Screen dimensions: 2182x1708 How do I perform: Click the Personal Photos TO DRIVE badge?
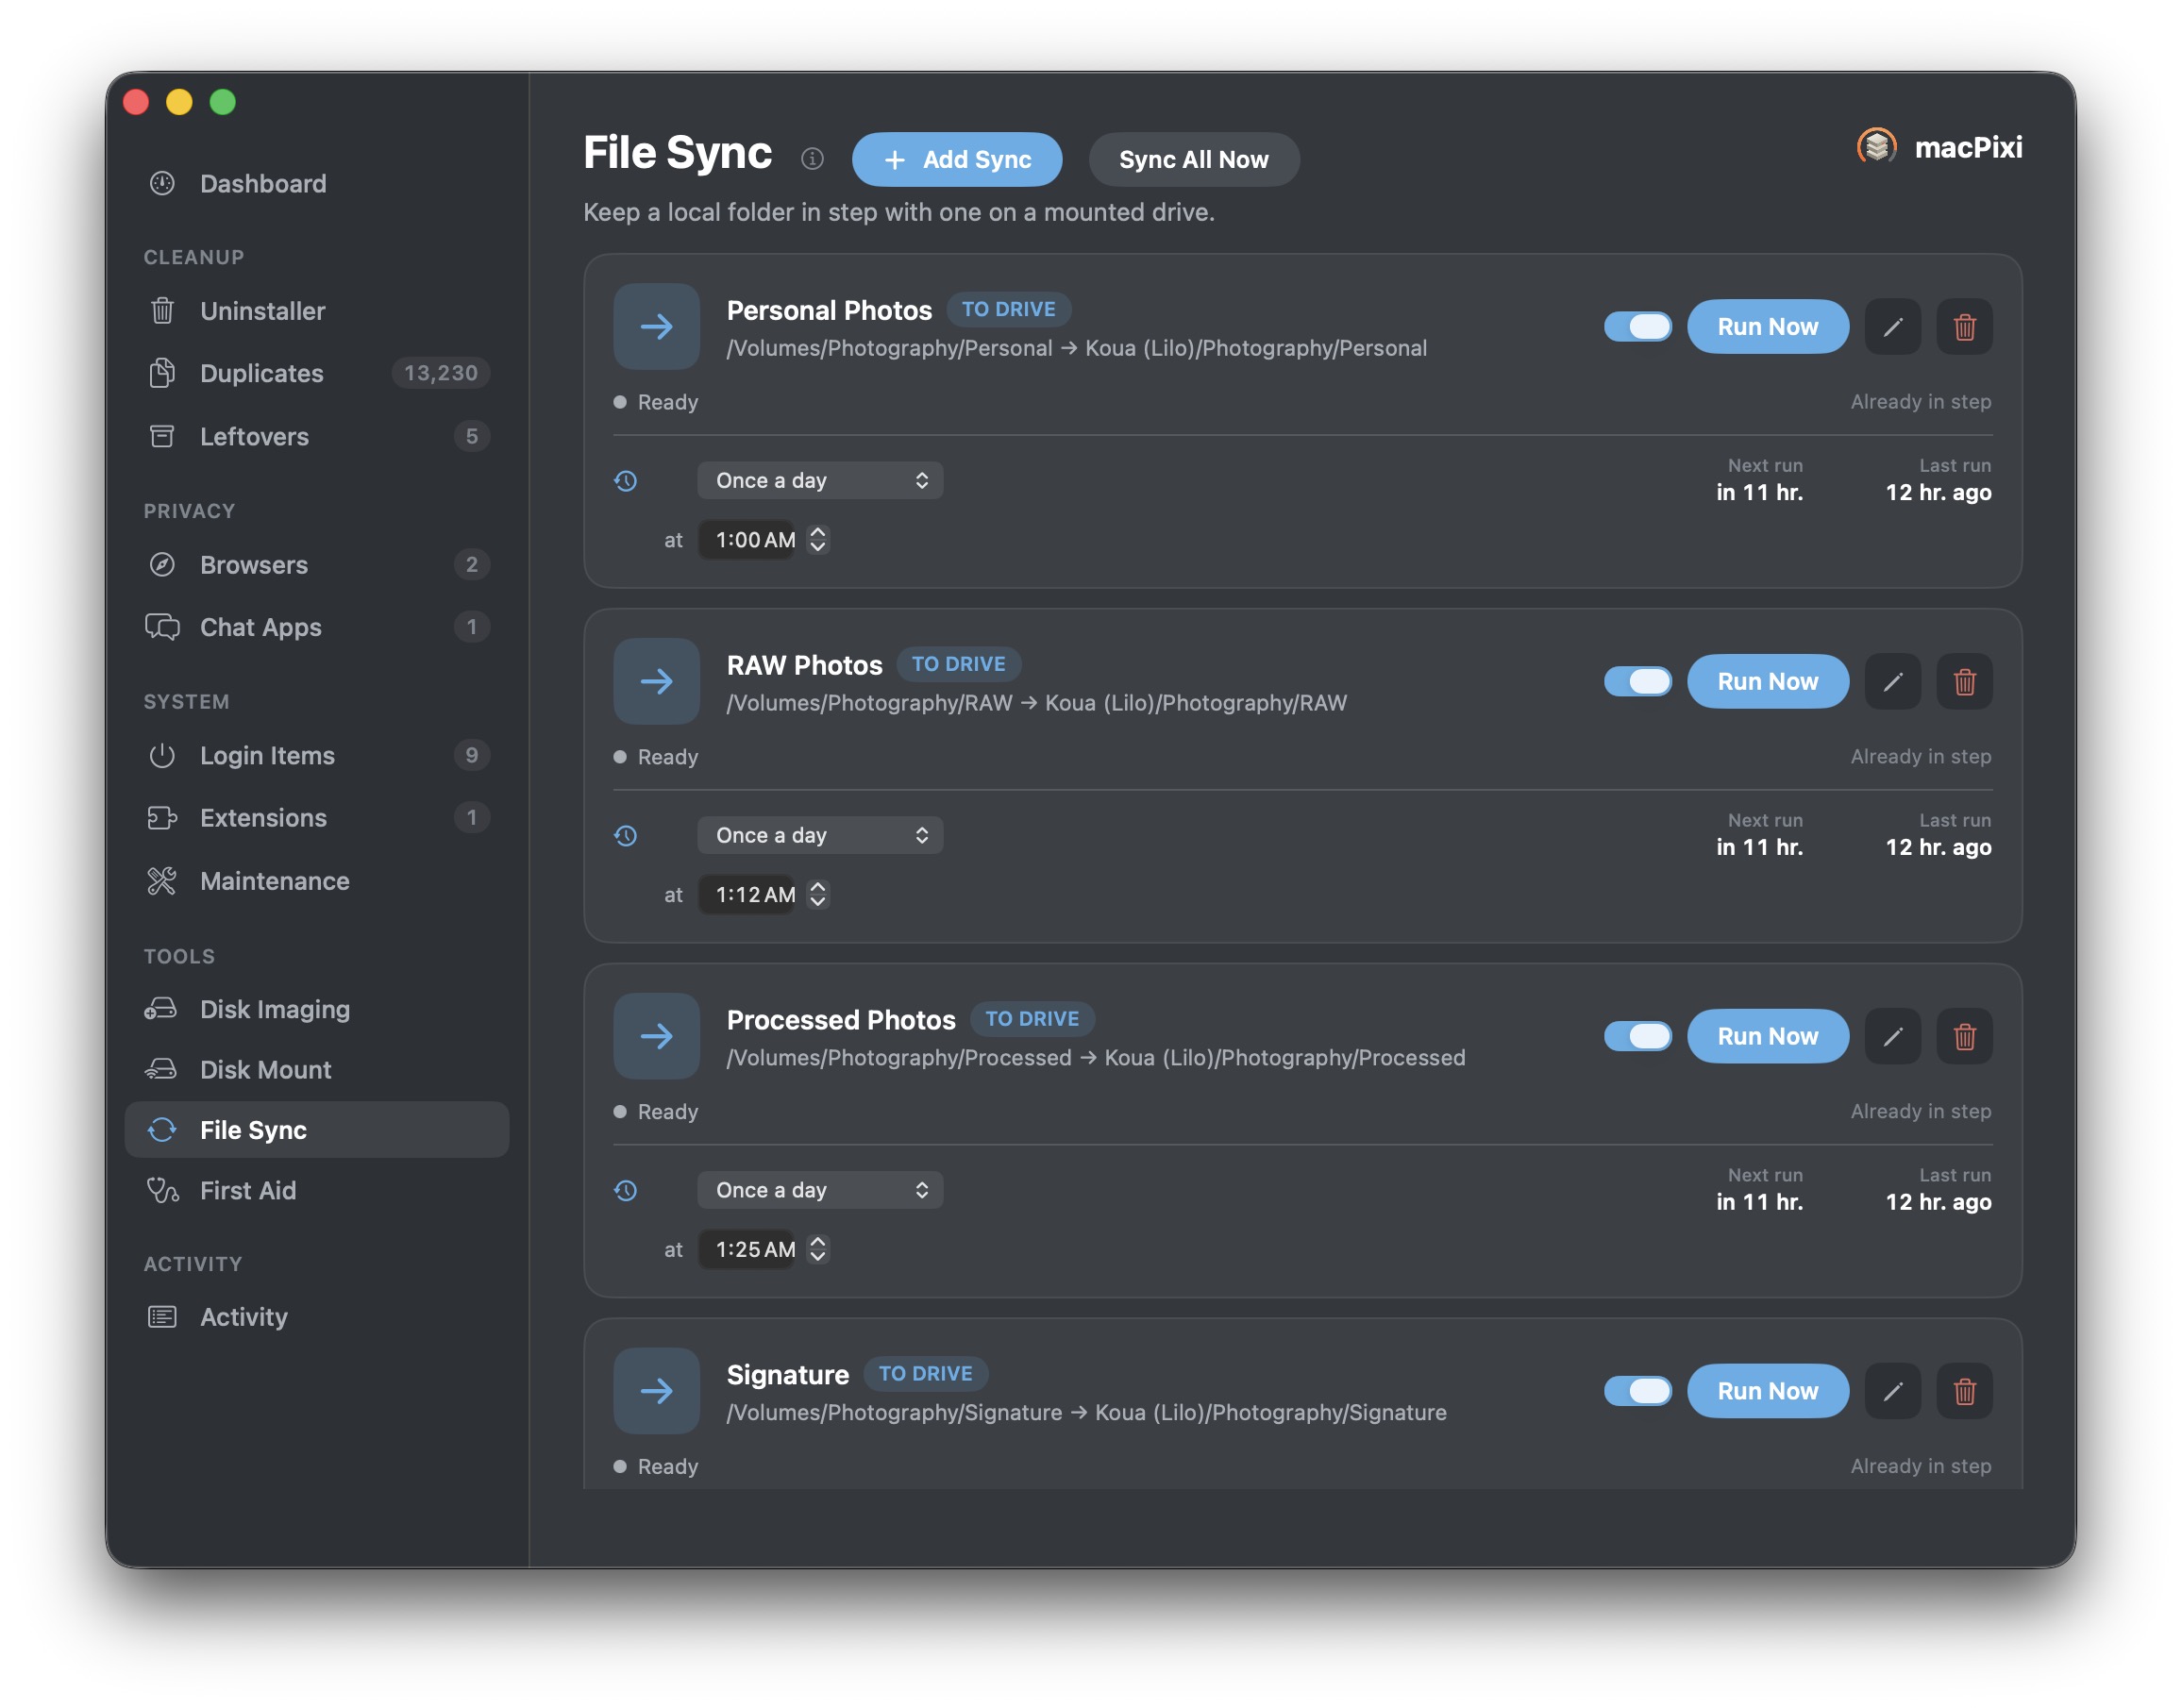[1008, 310]
